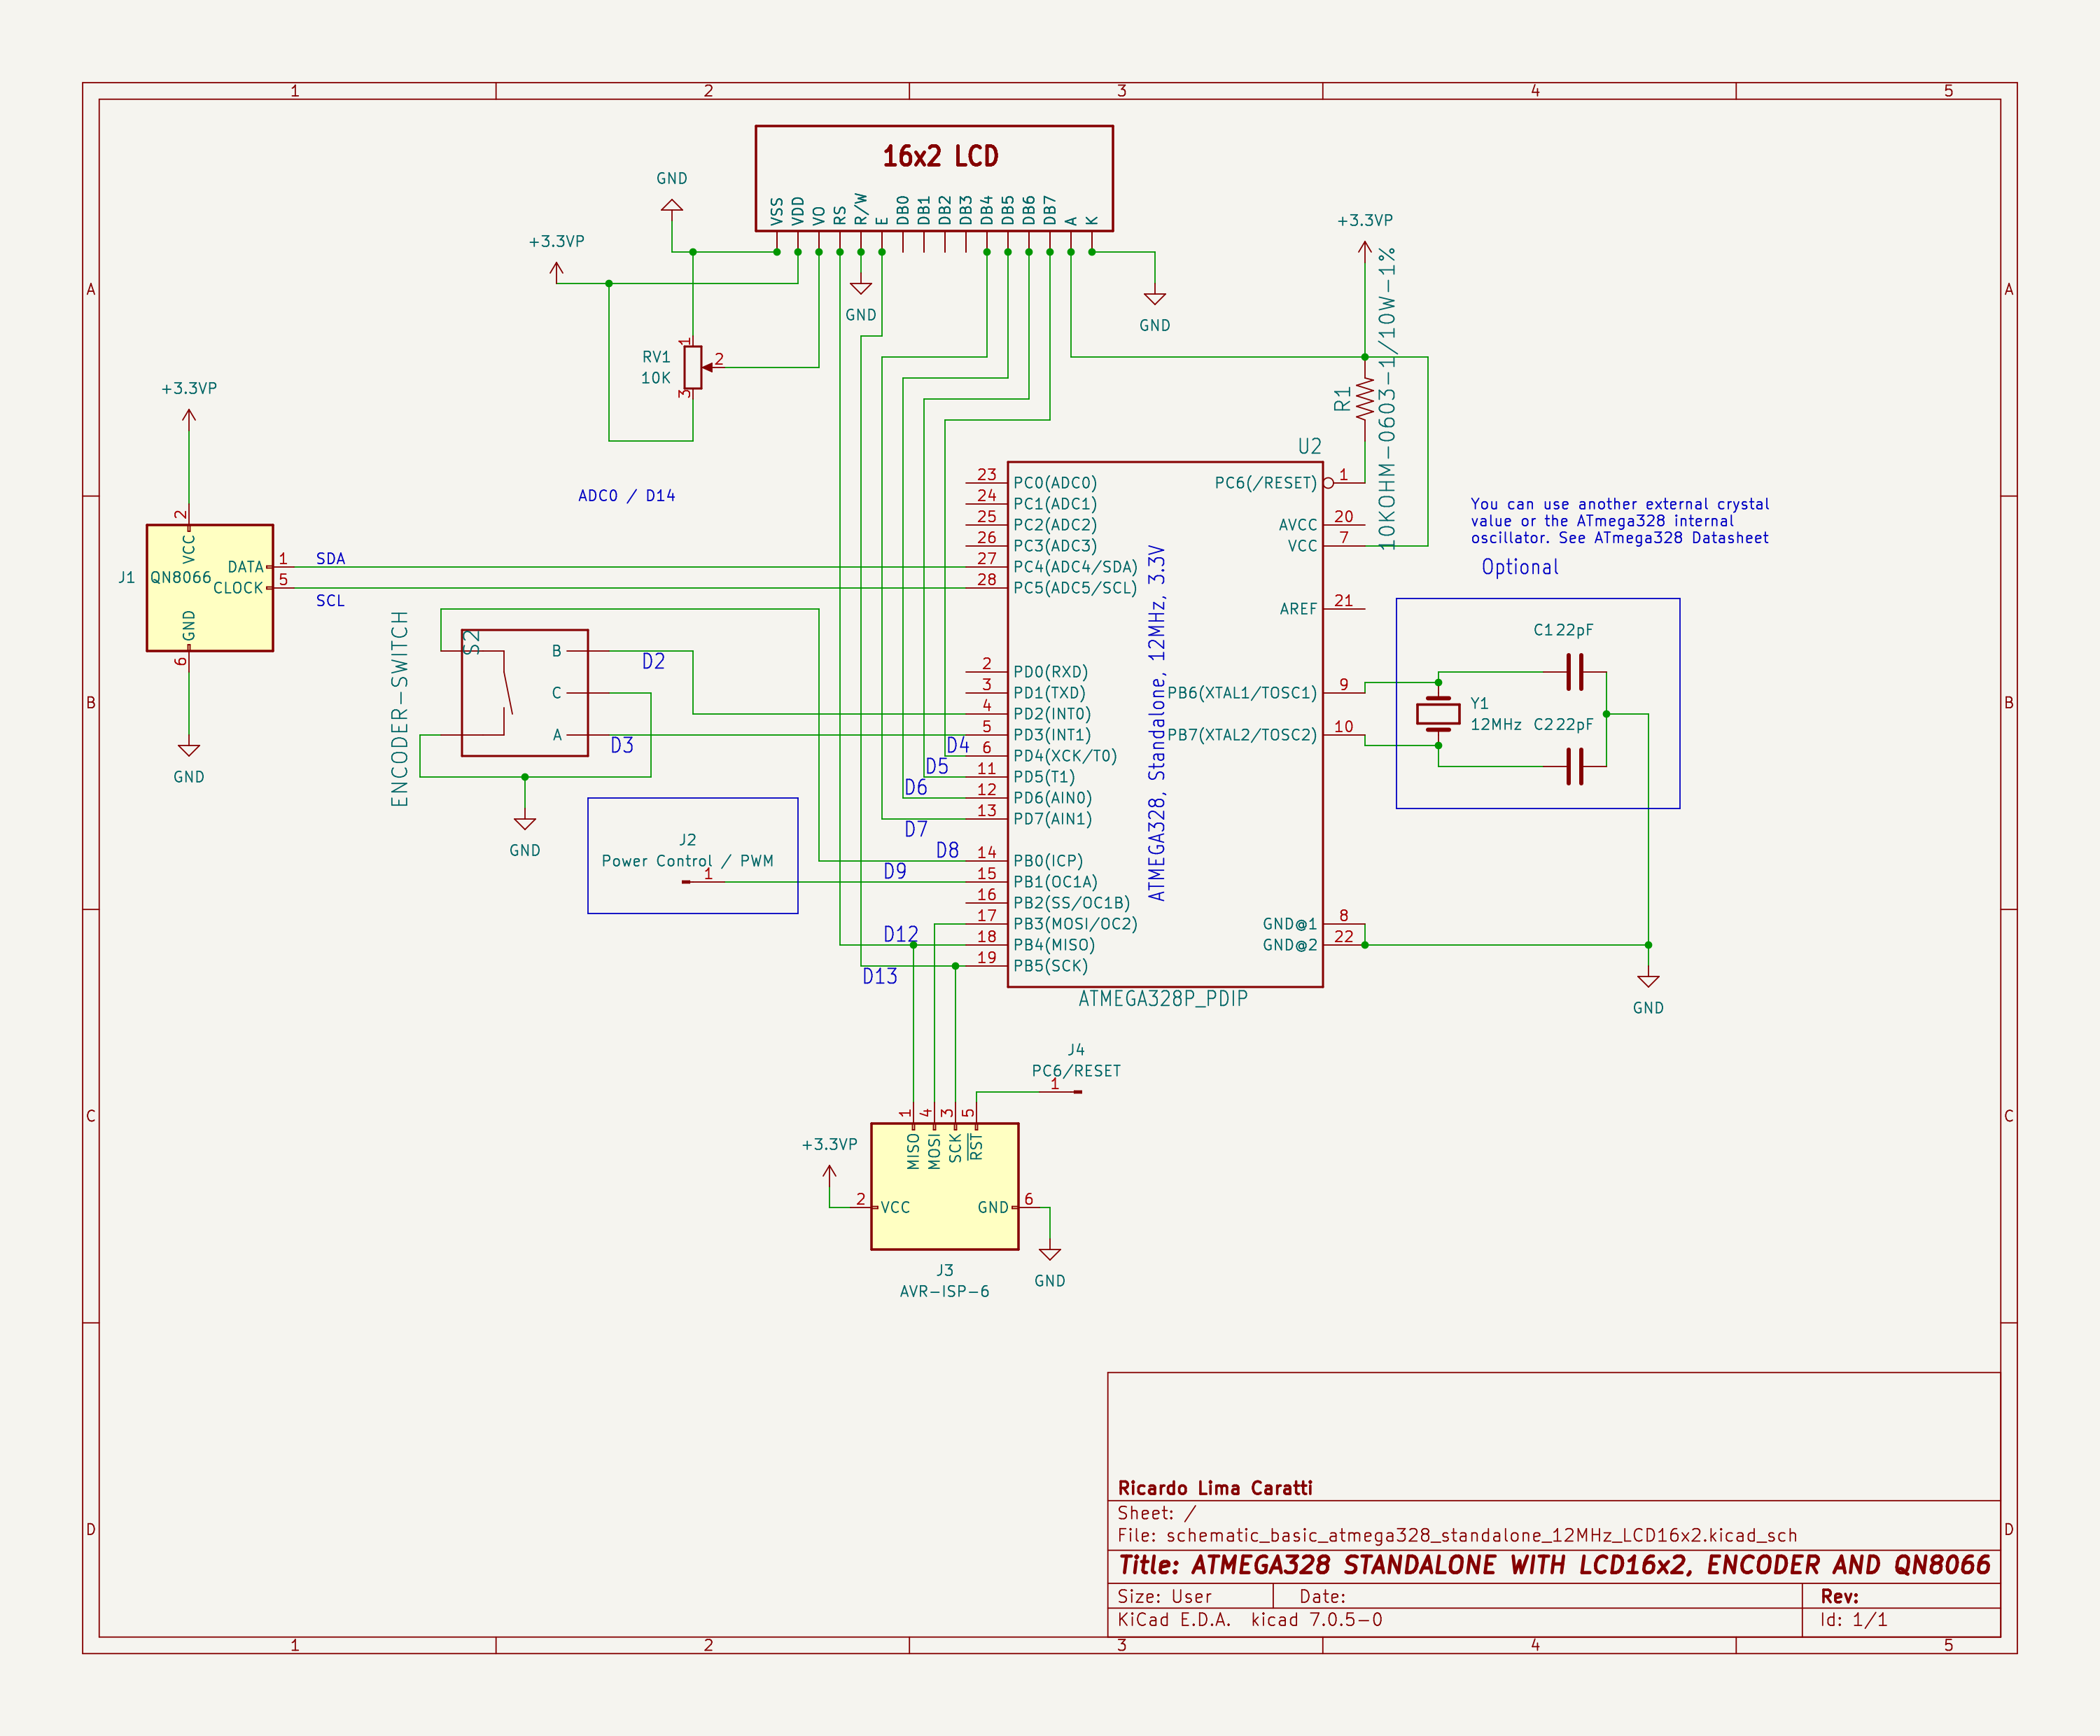Click the AREF pin label
The image size is (2100, 1736).
click(1298, 609)
